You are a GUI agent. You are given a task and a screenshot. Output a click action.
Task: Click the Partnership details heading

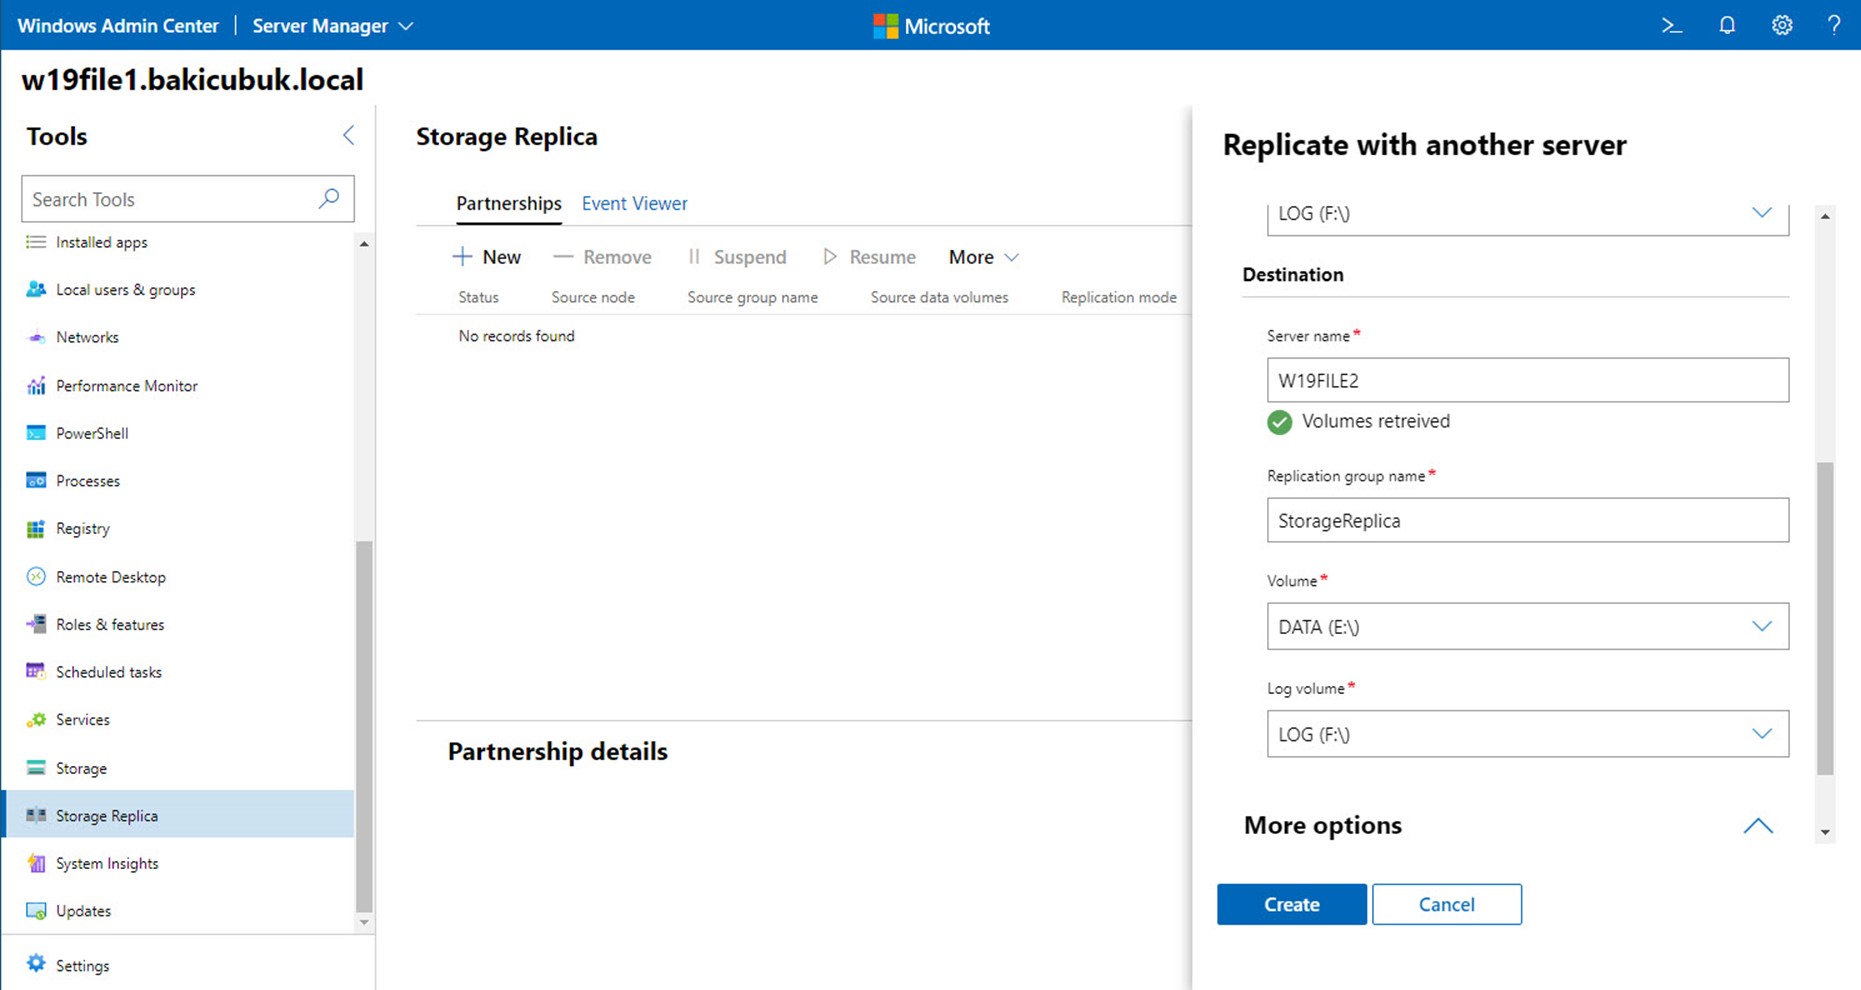pos(557,751)
